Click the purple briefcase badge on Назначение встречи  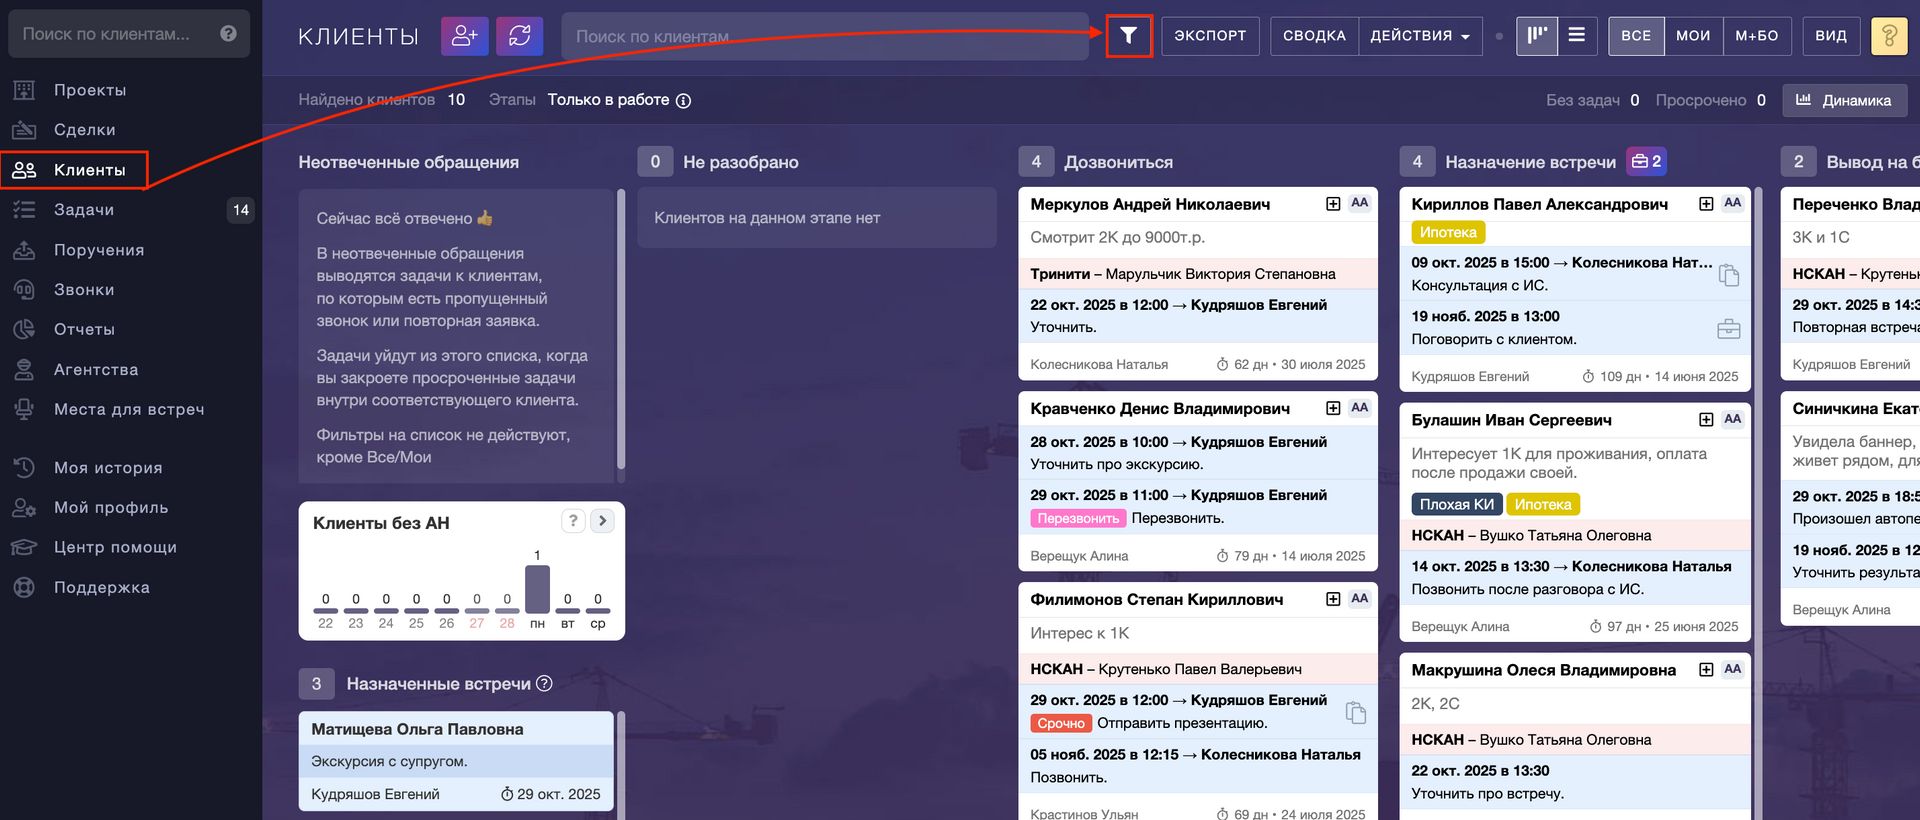1646,161
